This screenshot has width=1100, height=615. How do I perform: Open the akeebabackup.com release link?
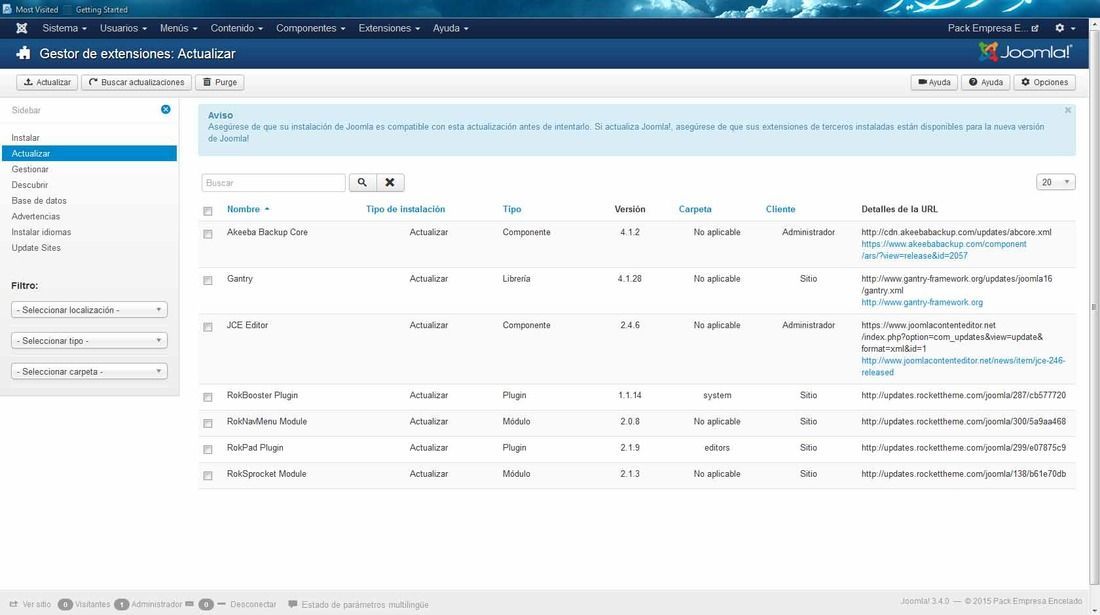[944, 250]
